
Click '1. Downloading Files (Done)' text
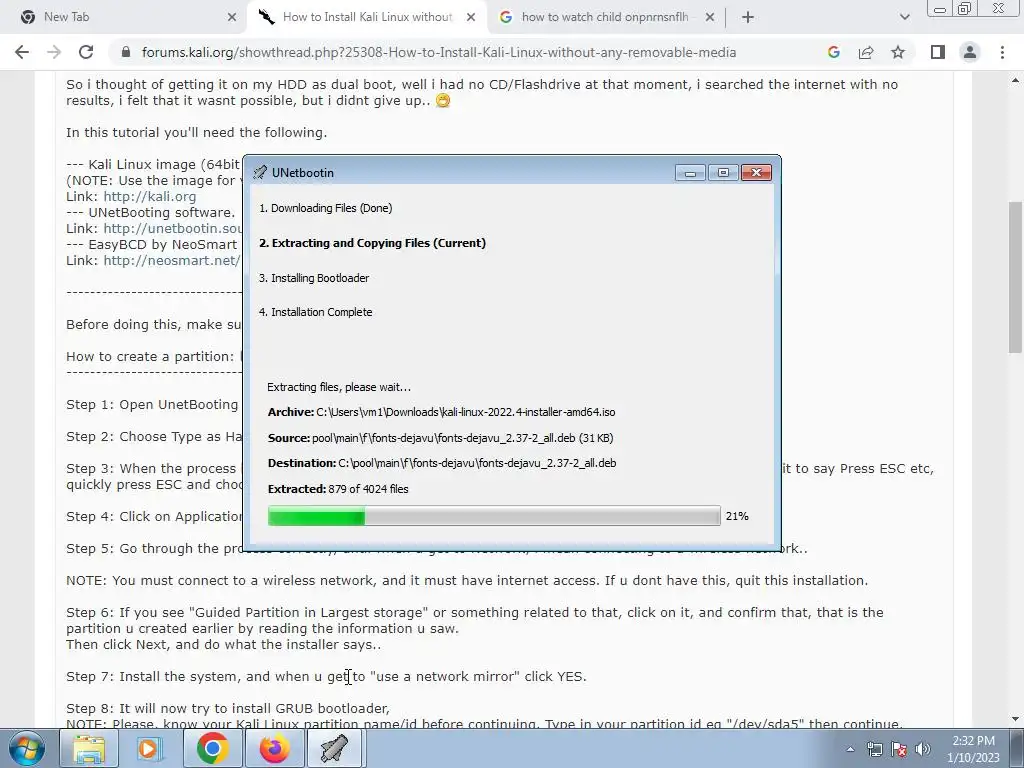pyautogui.click(x=325, y=208)
